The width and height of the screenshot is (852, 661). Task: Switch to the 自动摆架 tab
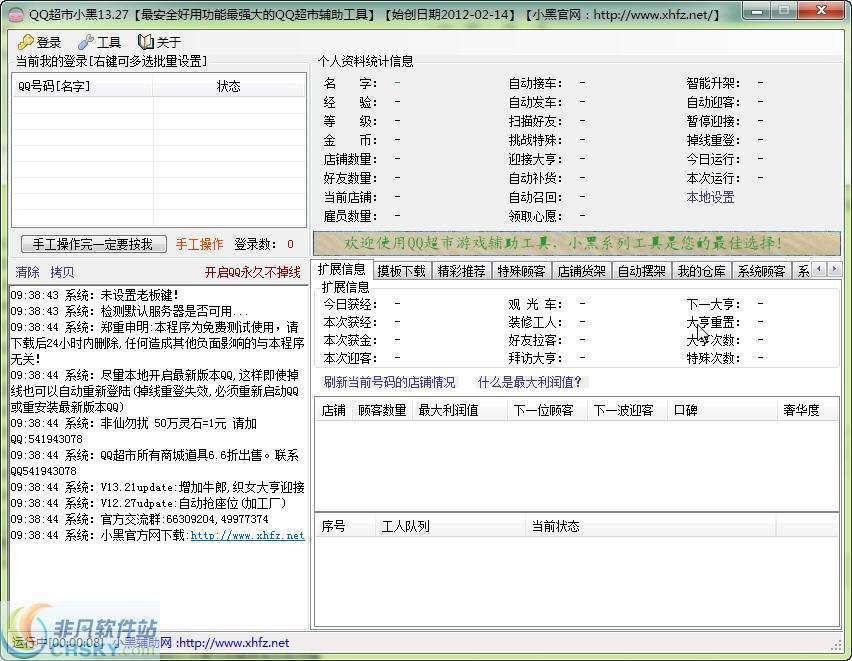tap(642, 271)
